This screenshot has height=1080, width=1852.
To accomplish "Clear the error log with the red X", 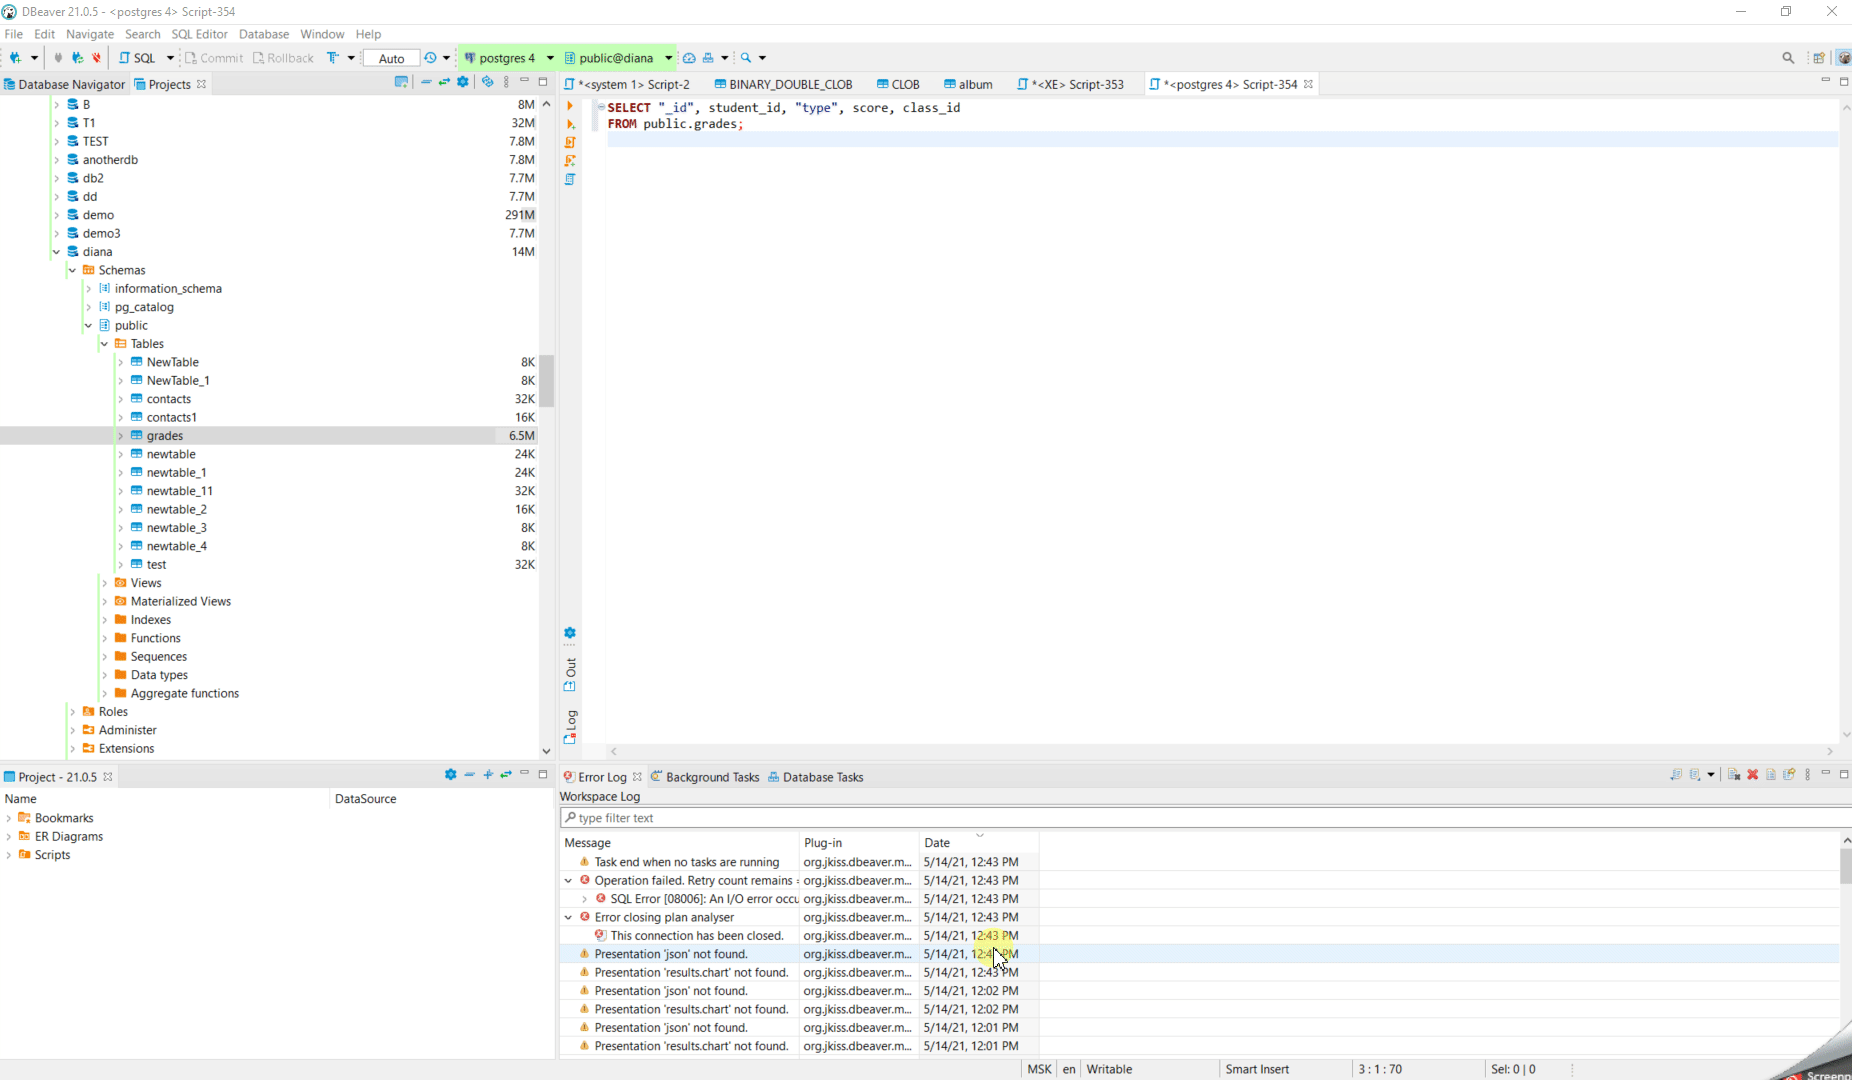I will 1752,775.
